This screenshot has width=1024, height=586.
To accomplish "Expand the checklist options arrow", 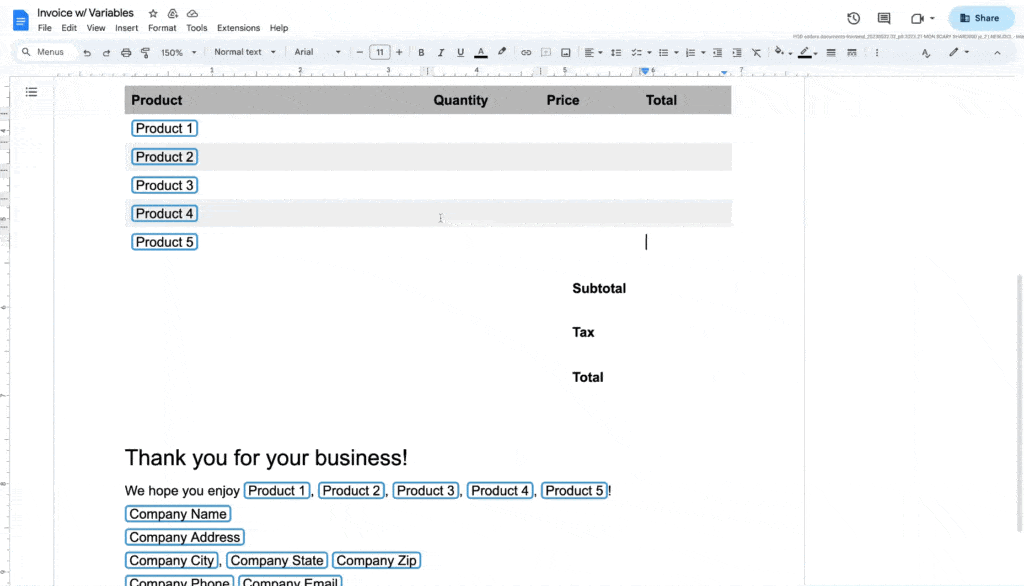I will 649,53.
